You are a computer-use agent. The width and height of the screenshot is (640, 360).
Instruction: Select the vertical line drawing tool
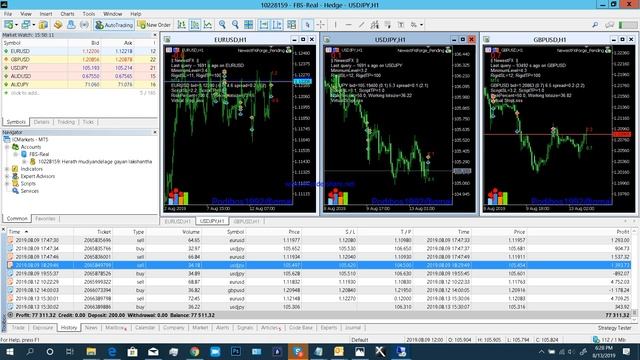(336, 25)
